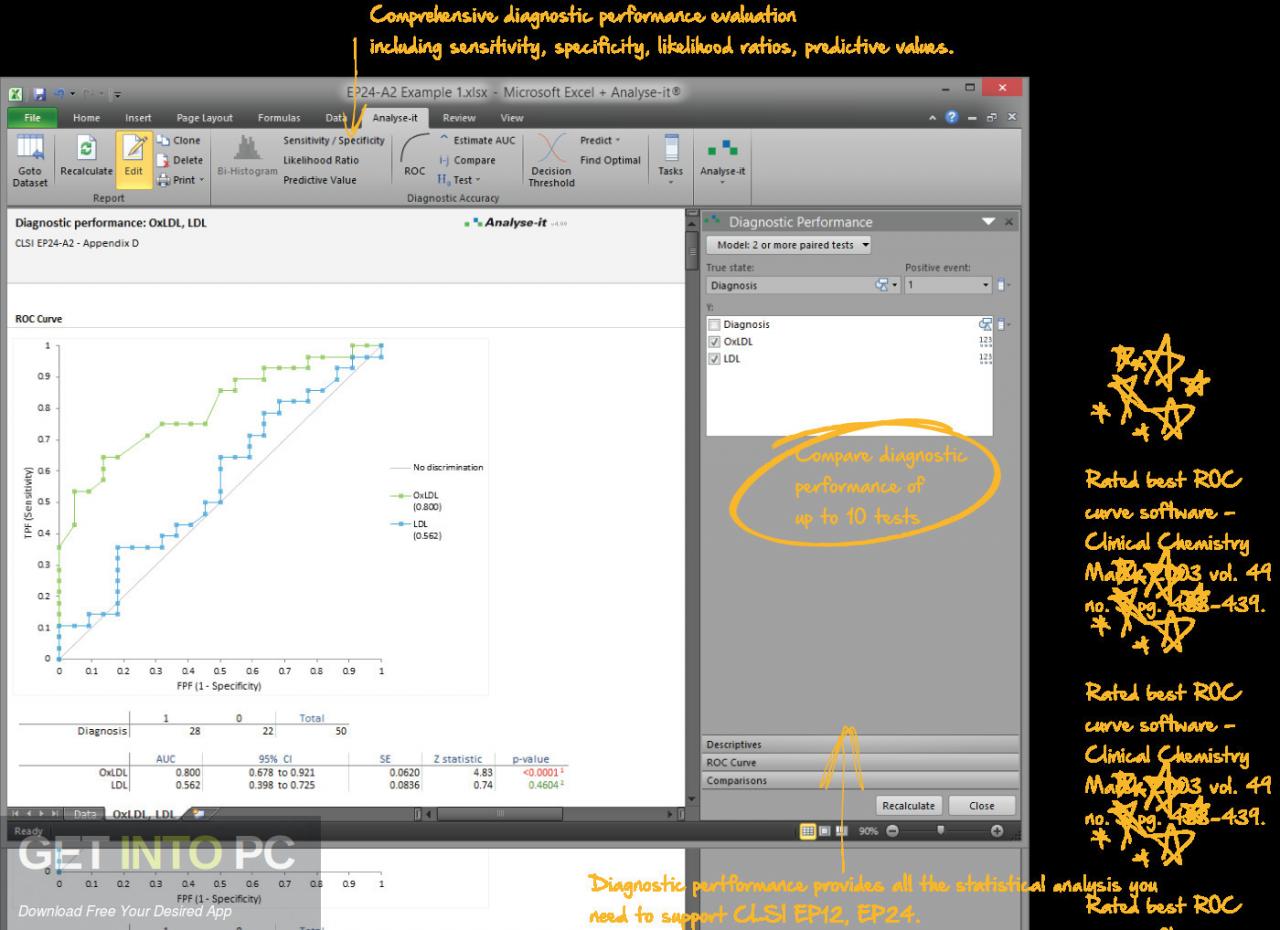Click Find Optimal
Screen dimensions: 1280x930
coord(610,160)
